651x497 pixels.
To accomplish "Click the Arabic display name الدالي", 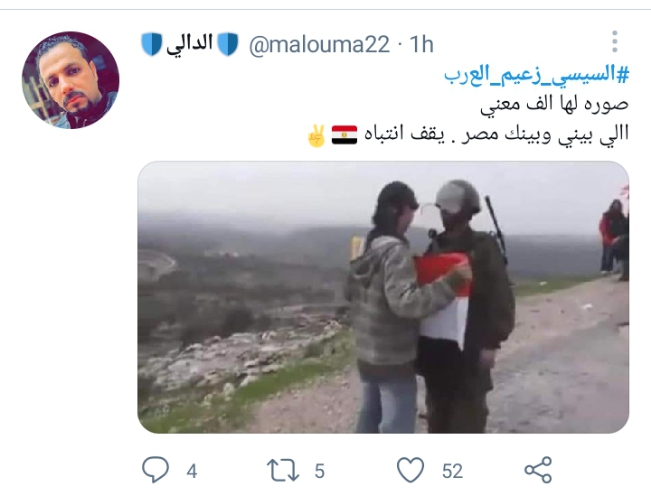I will (190, 44).
